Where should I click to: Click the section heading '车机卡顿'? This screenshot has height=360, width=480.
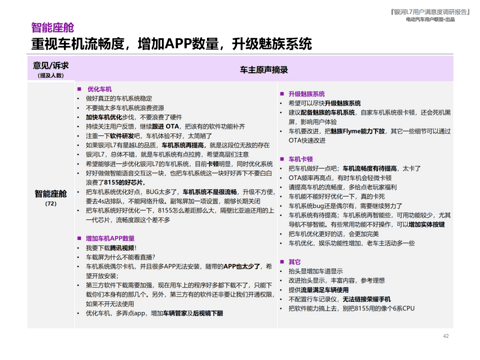(301, 159)
